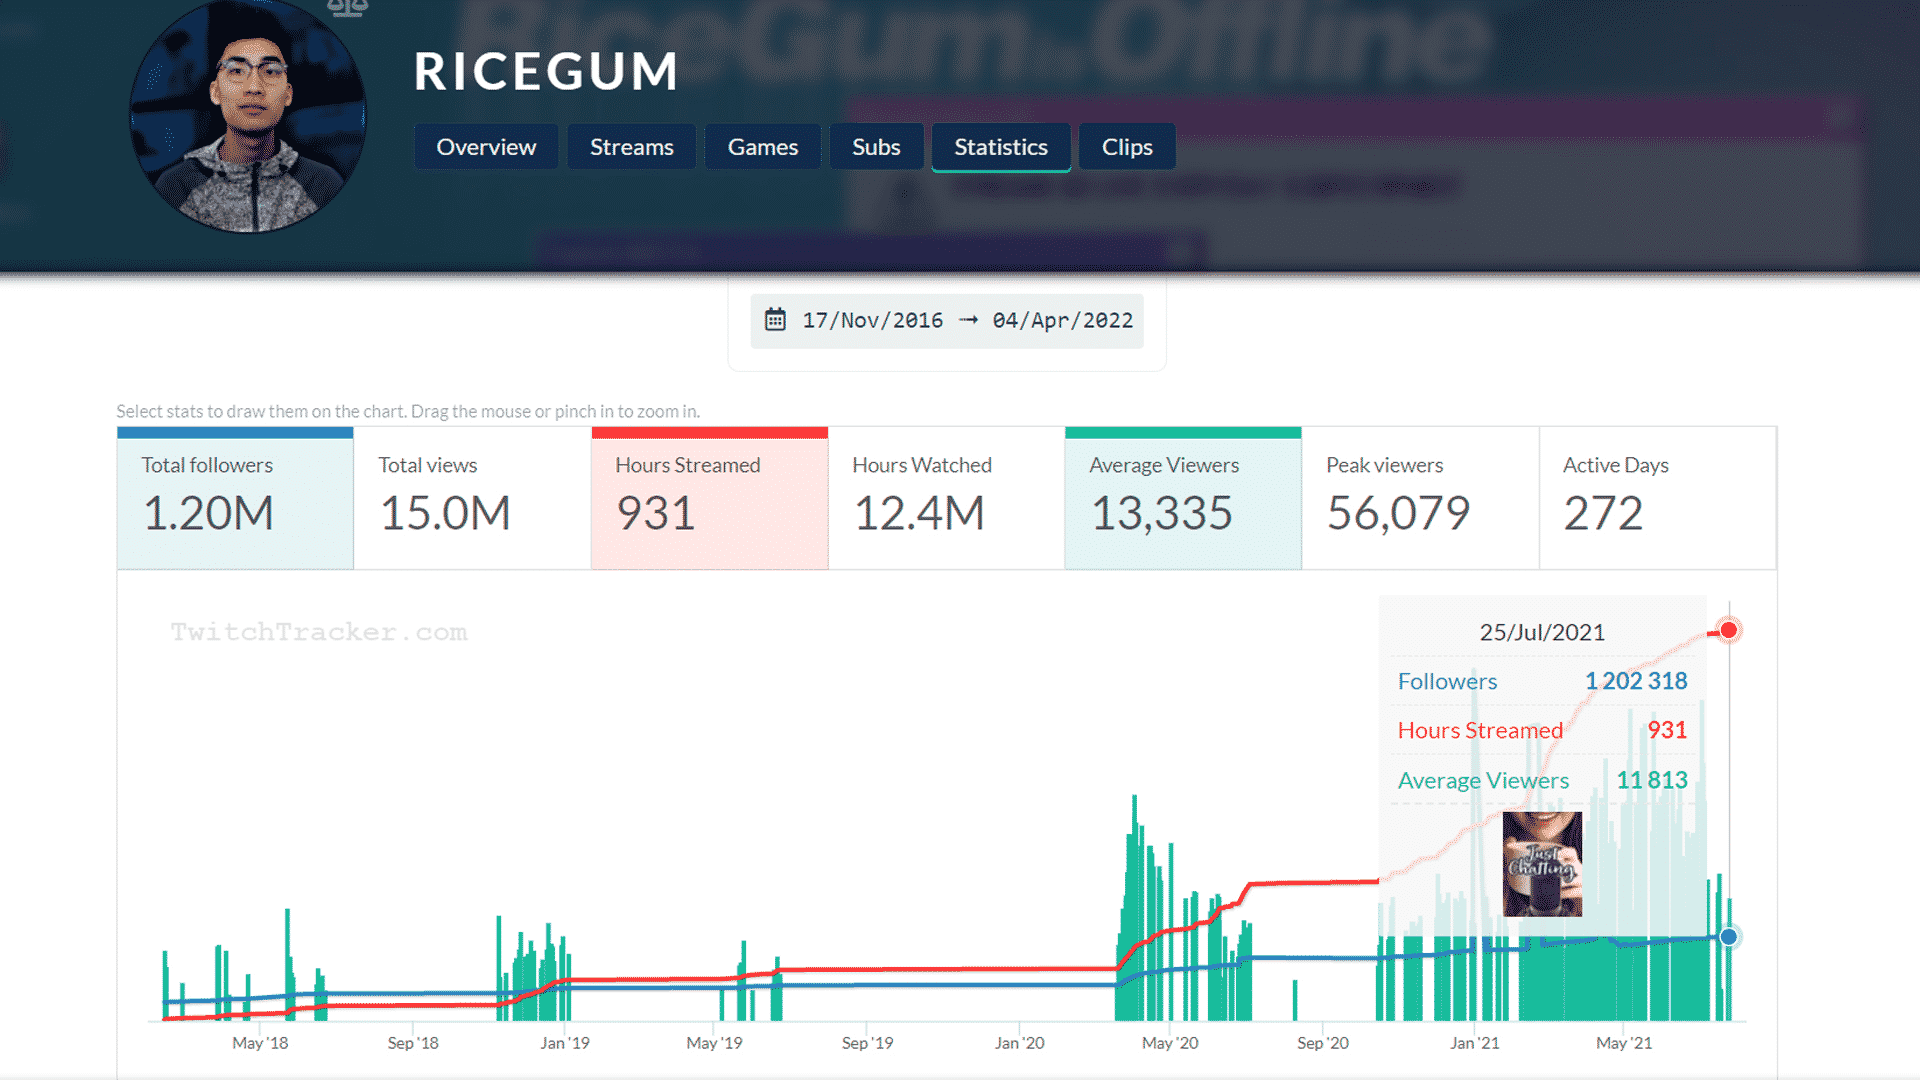This screenshot has height=1080, width=1920.
Task: Enable the Peak viewers stat
Action: [x=1420, y=498]
